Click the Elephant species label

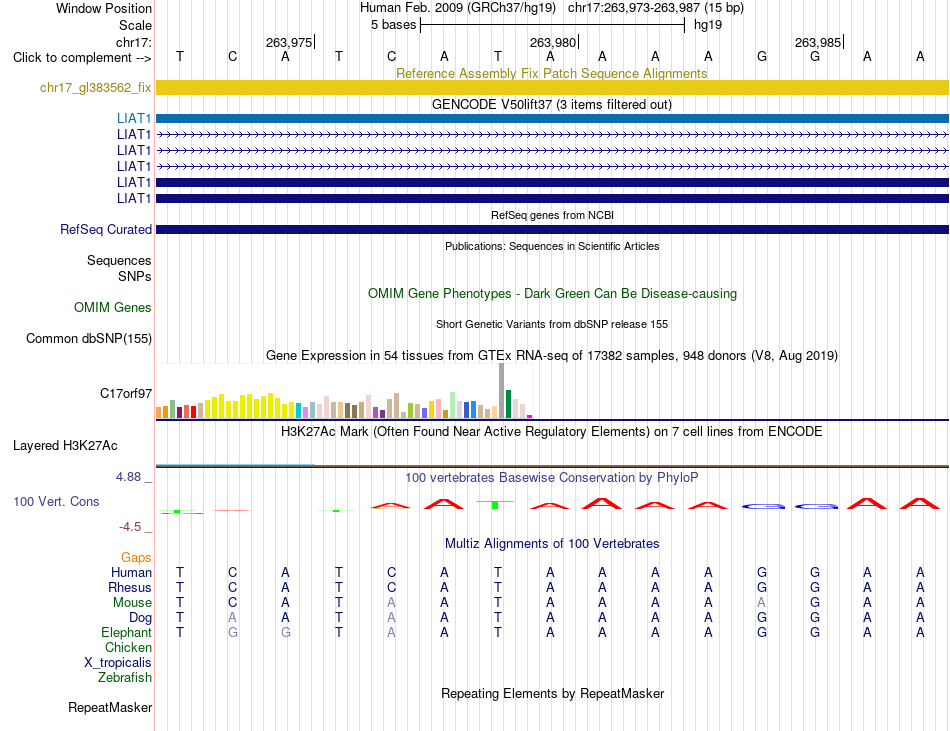(x=126, y=632)
